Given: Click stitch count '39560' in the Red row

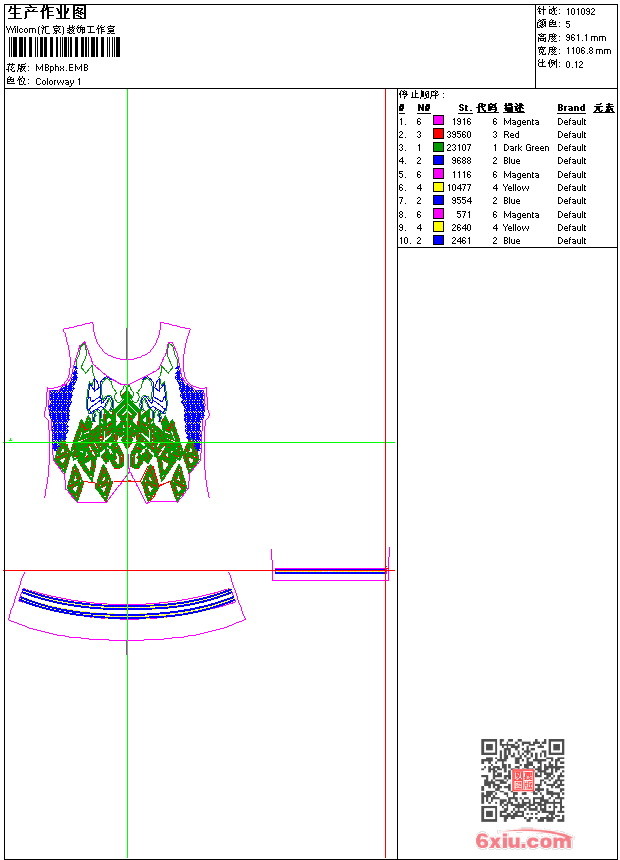Looking at the screenshot, I should point(459,135).
